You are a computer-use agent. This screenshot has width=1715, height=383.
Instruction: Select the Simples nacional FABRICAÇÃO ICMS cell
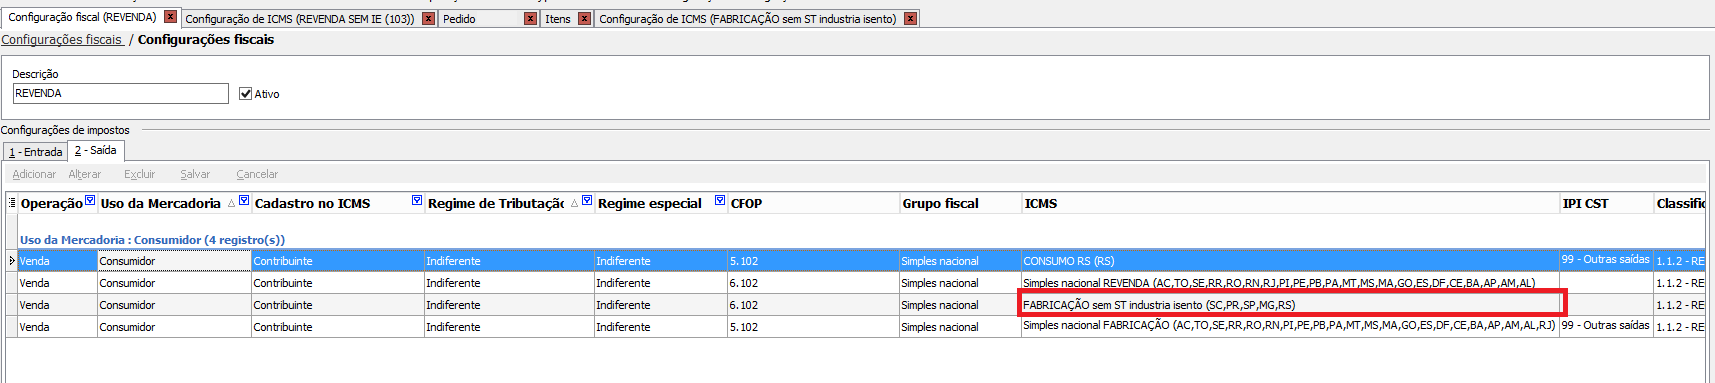[x=1290, y=326]
